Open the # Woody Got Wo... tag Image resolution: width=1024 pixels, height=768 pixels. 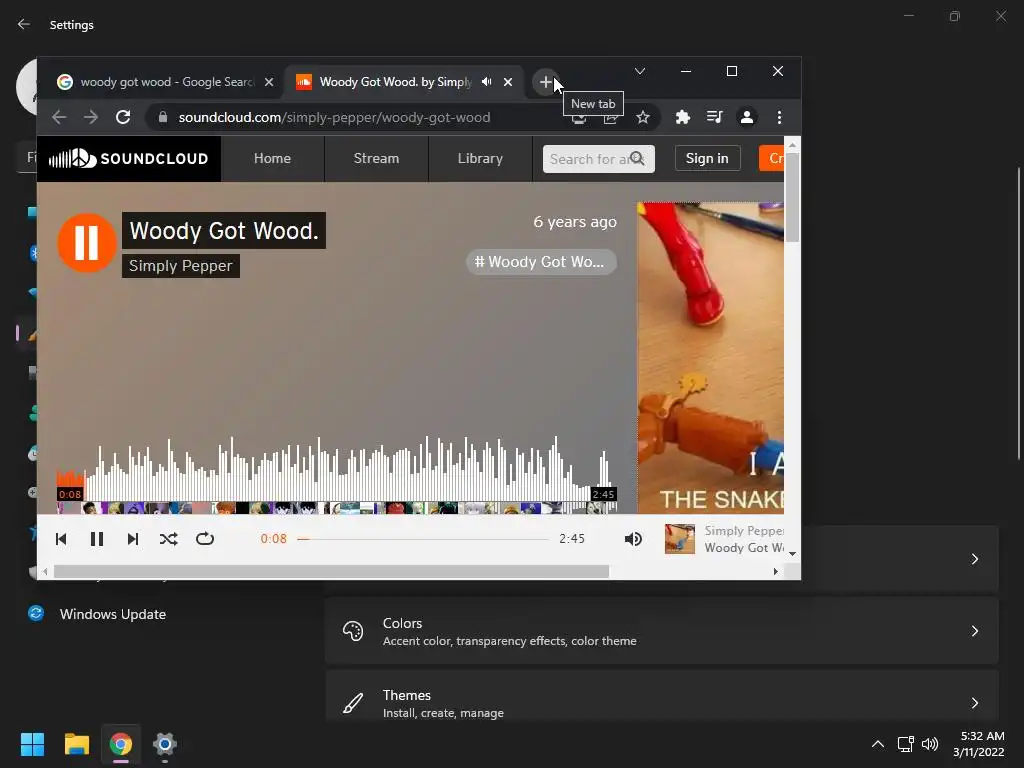click(541, 262)
